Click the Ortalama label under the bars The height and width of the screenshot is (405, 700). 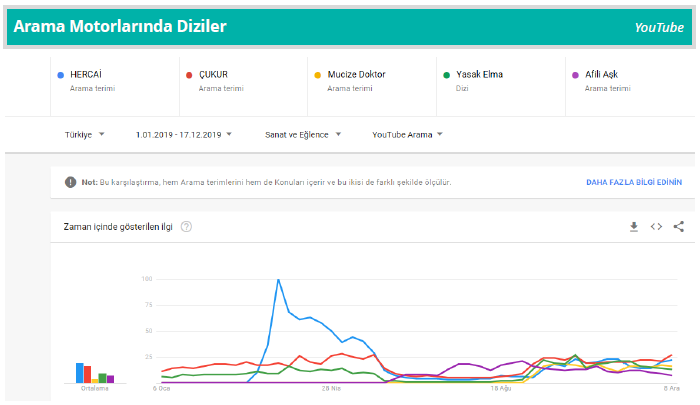pyautogui.click(x=95, y=388)
